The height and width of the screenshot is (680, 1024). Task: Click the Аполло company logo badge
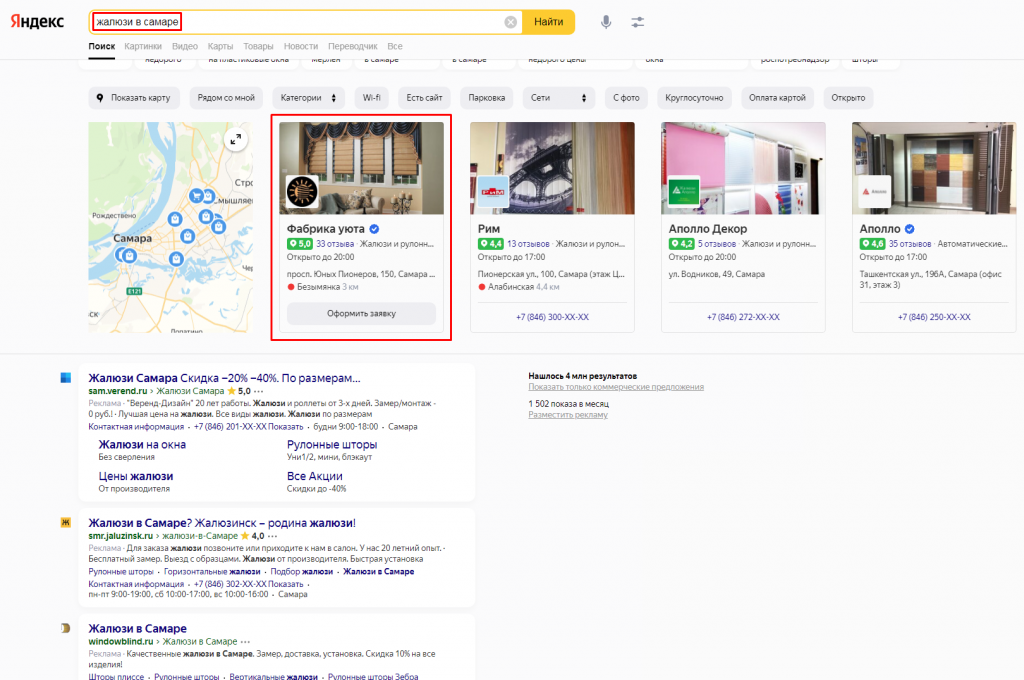pos(875,192)
